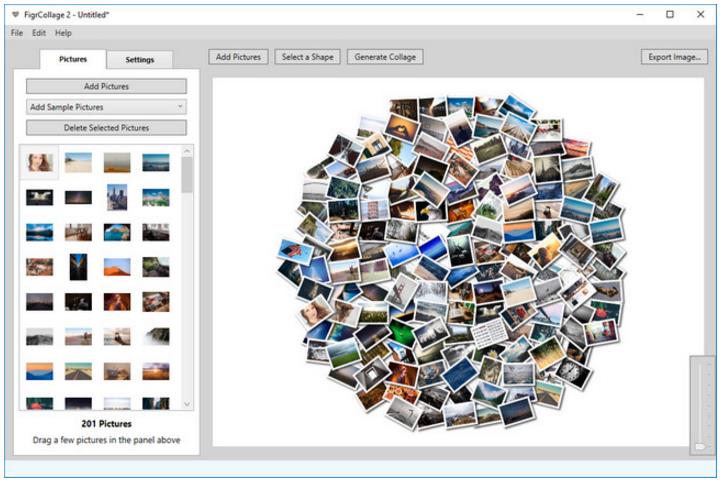The height and width of the screenshot is (484, 723).
Task: Click the Export Image button
Action: [x=674, y=57]
